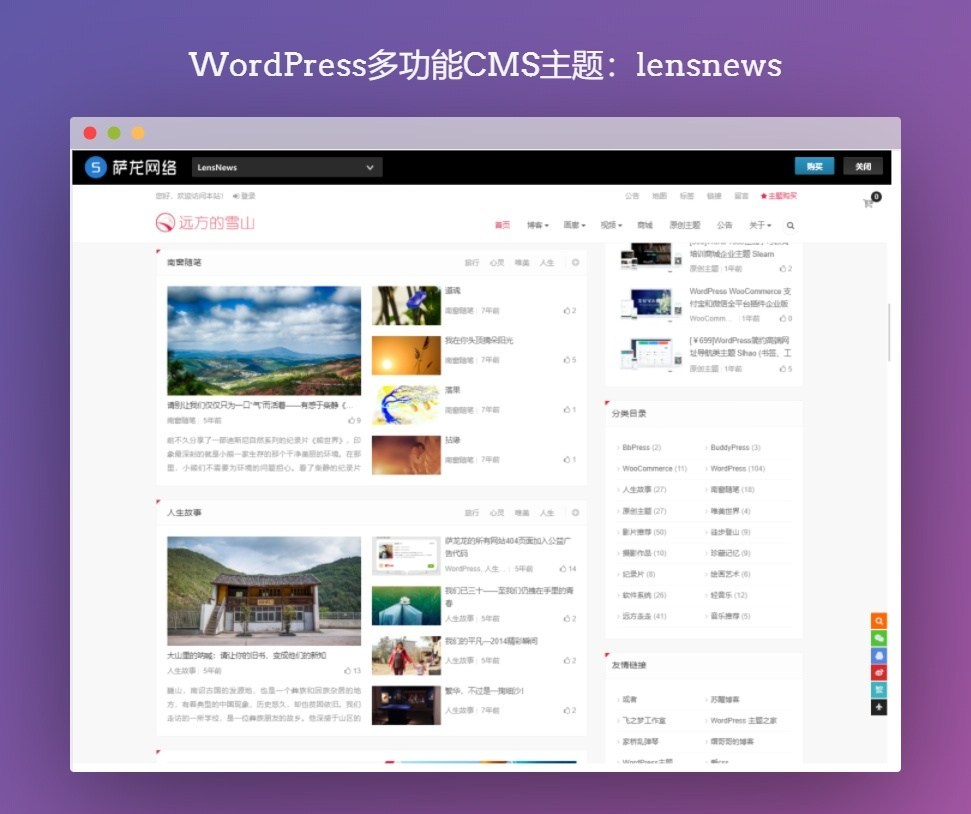Open the article 大山里的呐喊
The width and height of the screenshot is (971, 814).
point(246,655)
